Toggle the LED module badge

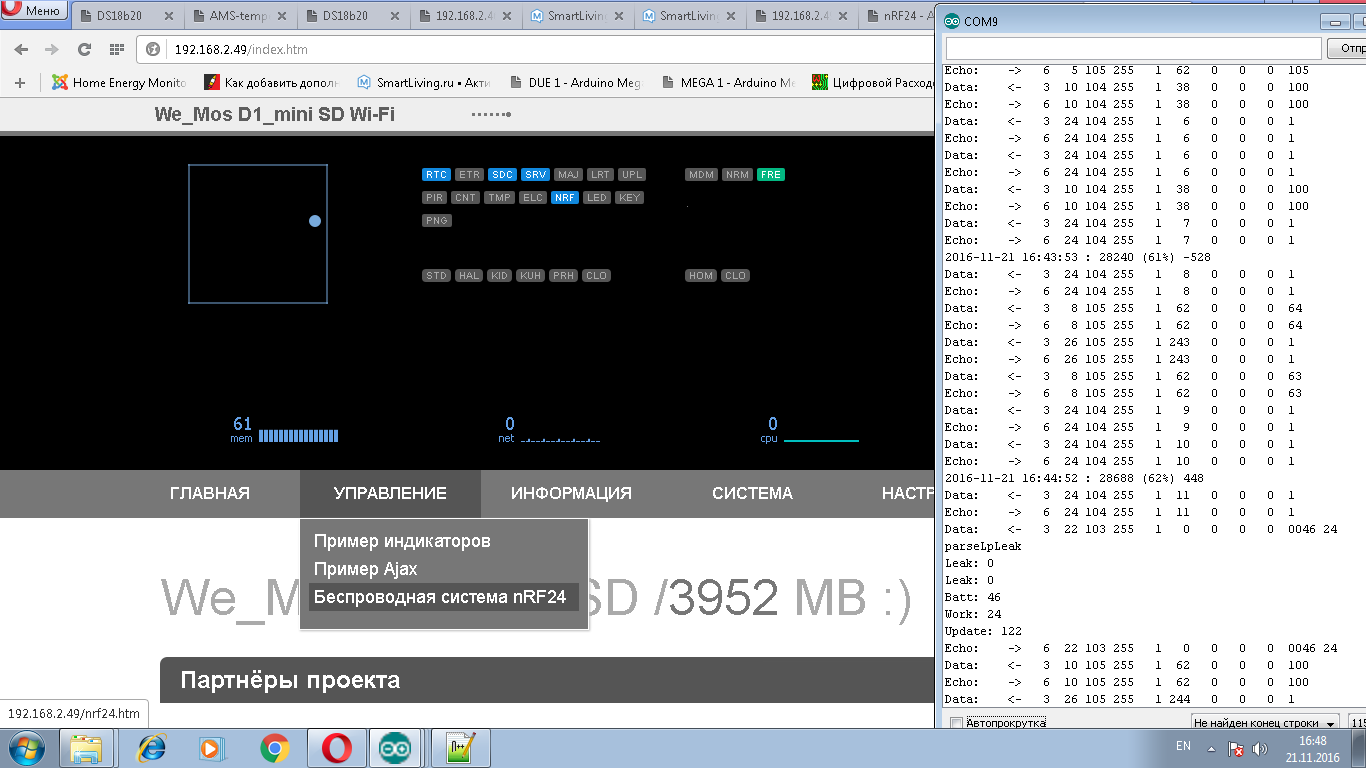point(598,197)
